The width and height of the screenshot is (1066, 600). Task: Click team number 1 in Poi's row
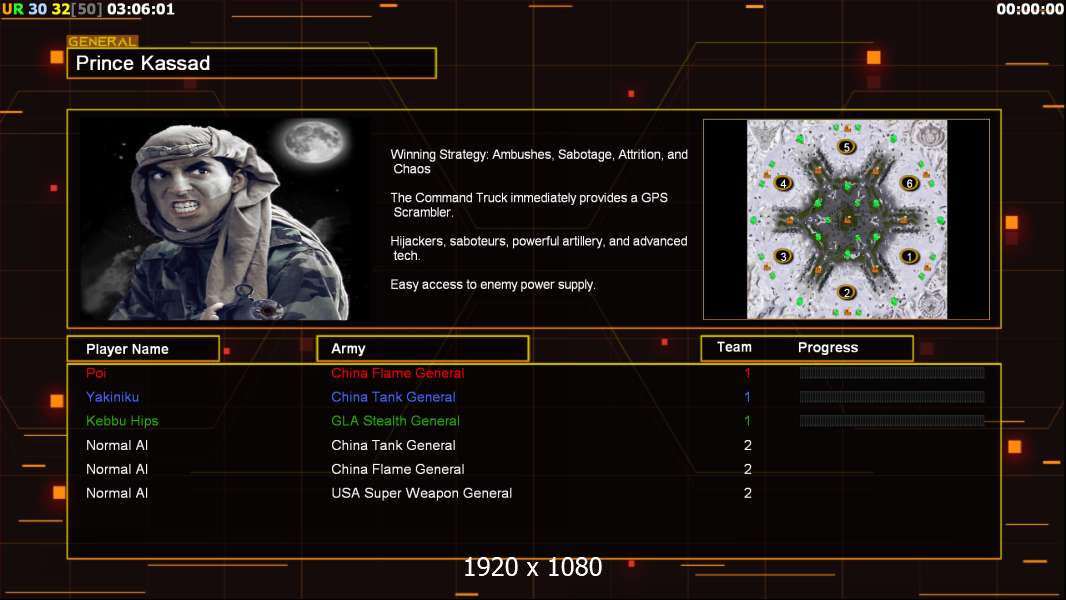(x=747, y=373)
